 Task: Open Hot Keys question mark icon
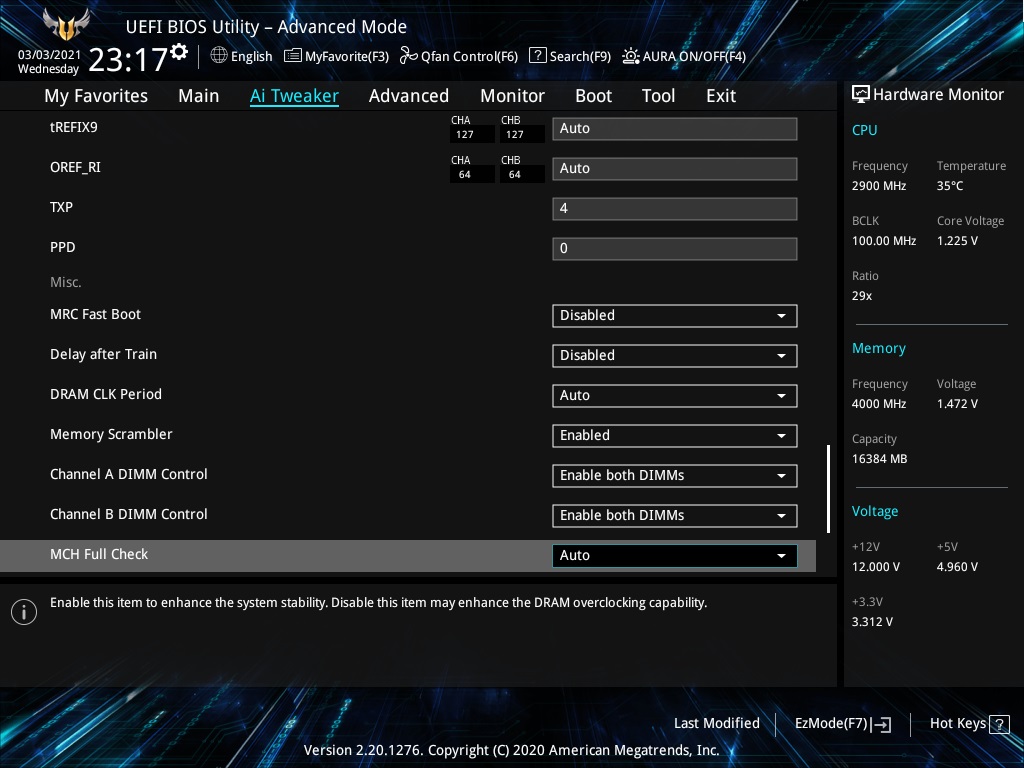pyautogui.click(x=999, y=724)
